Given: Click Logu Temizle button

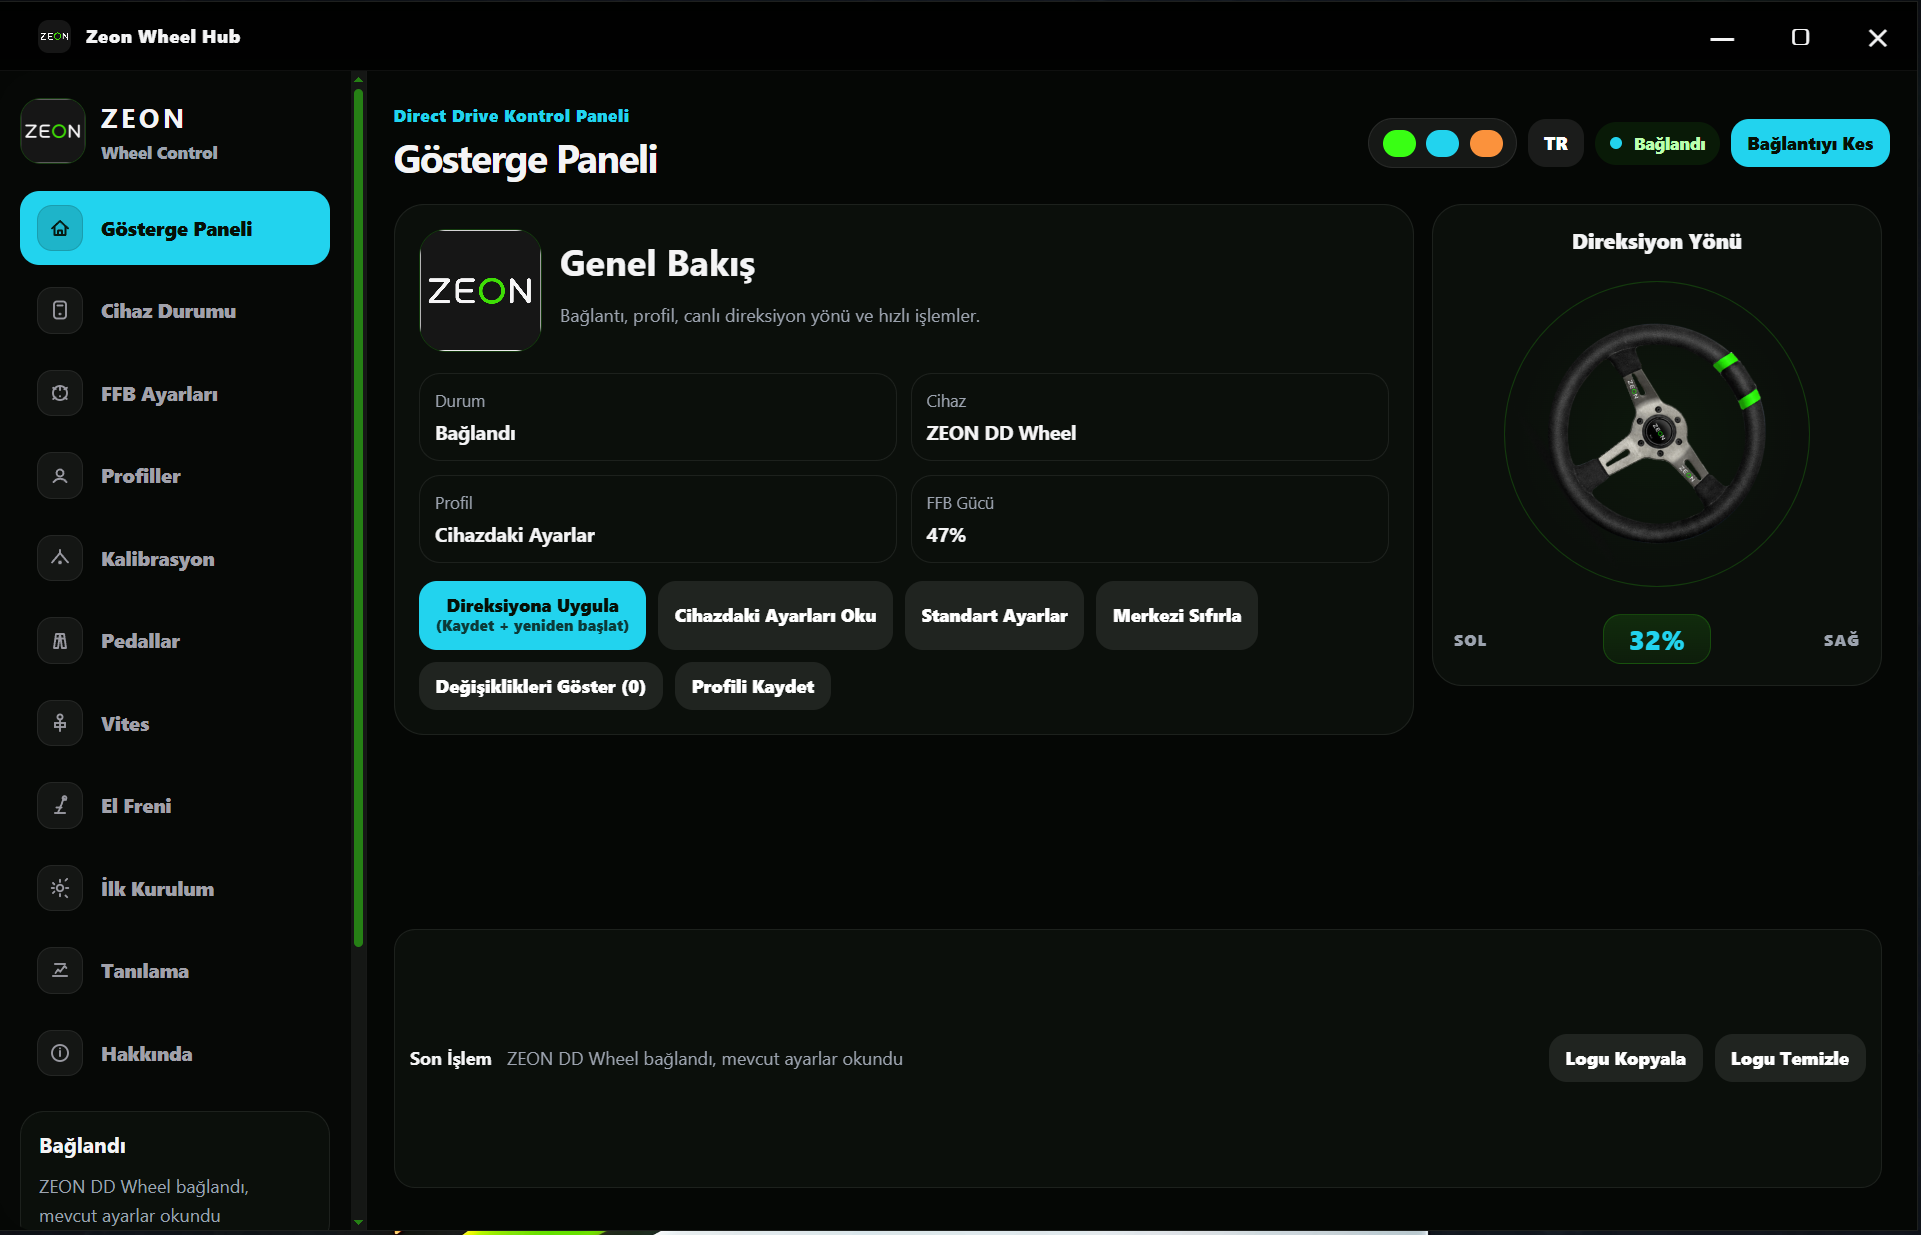Looking at the screenshot, I should pyautogui.click(x=1790, y=1058).
